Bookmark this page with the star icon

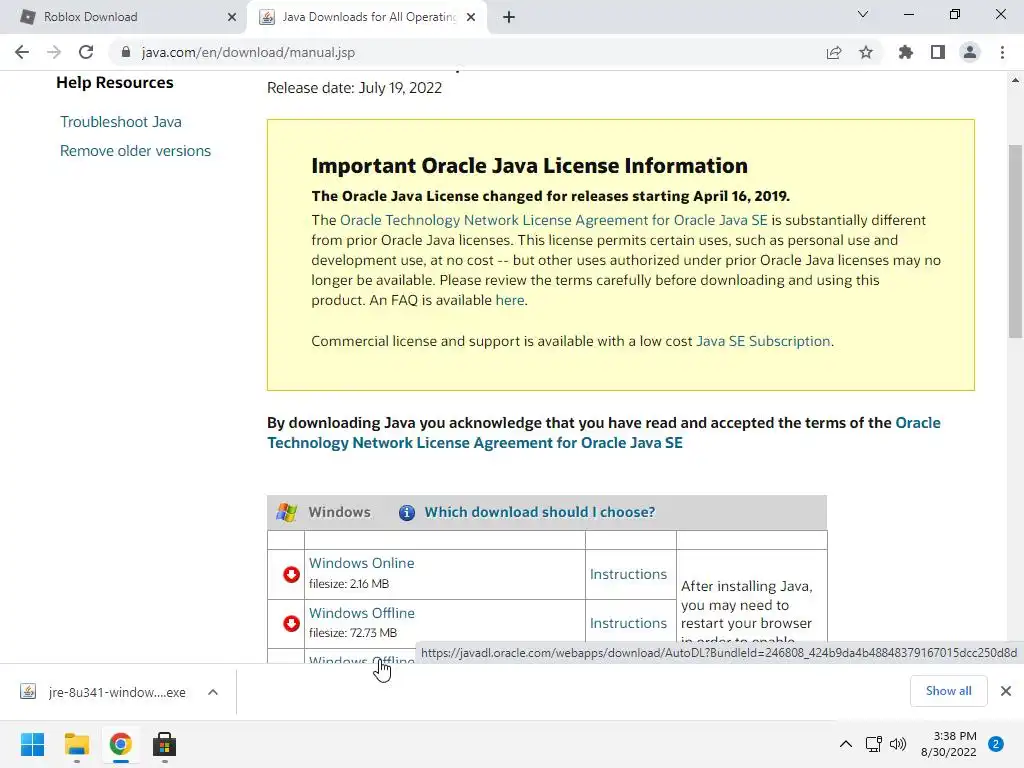pyautogui.click(x=866, y=52)
